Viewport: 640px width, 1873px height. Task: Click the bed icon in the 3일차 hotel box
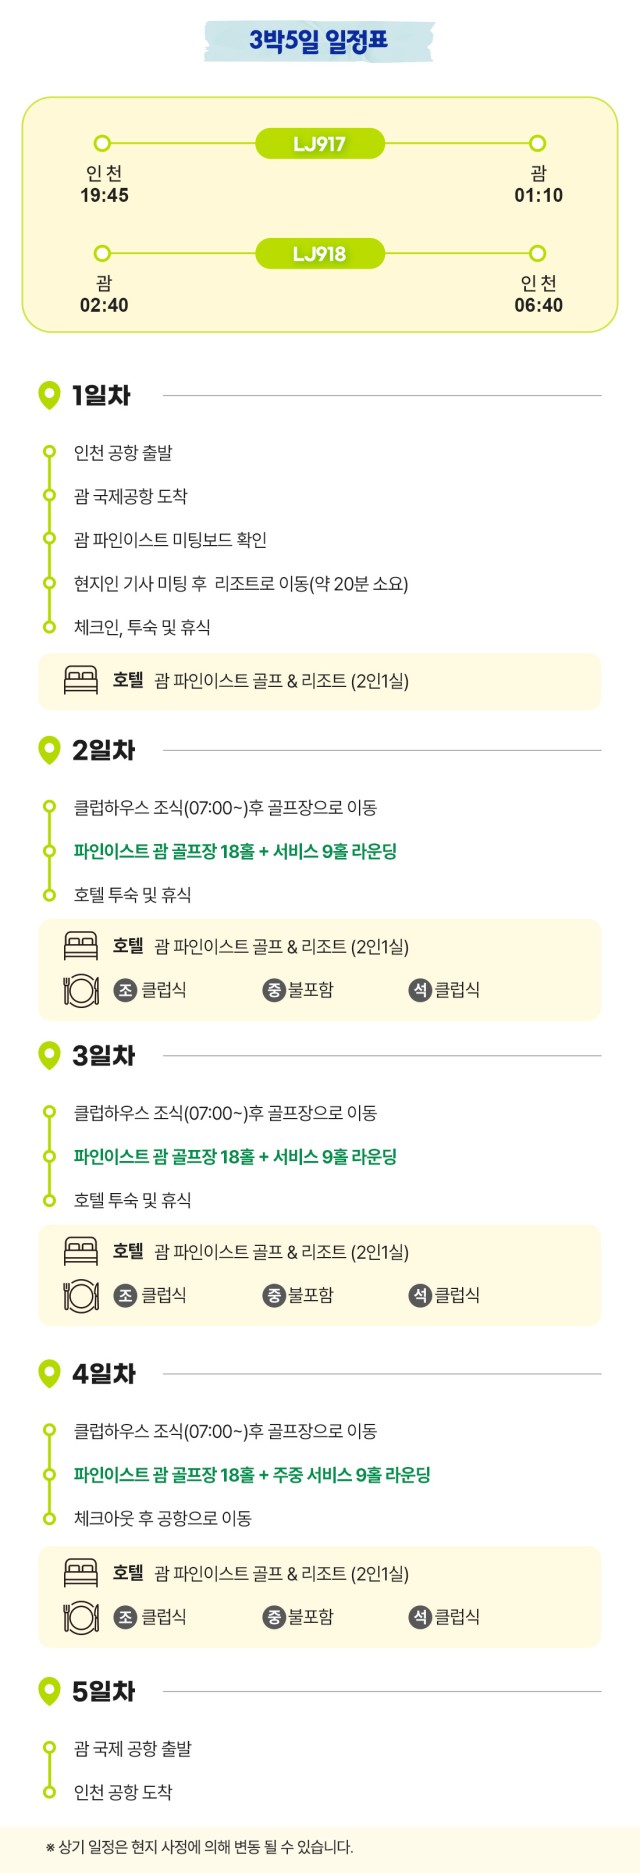tap(81, 1251)
